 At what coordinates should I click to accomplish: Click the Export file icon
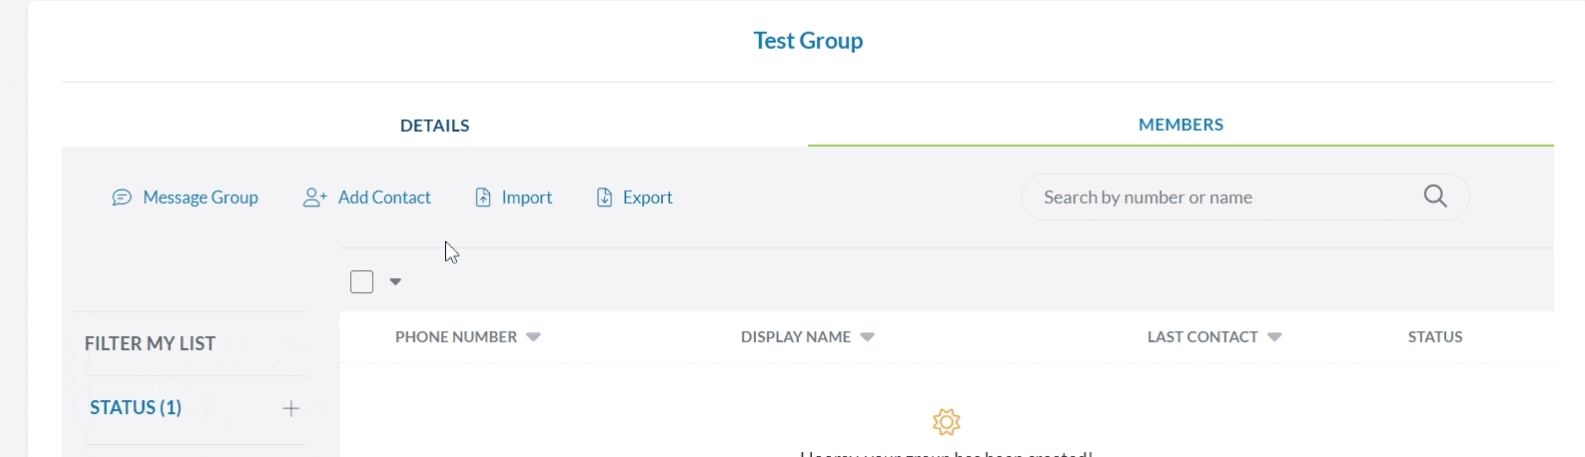604,198
